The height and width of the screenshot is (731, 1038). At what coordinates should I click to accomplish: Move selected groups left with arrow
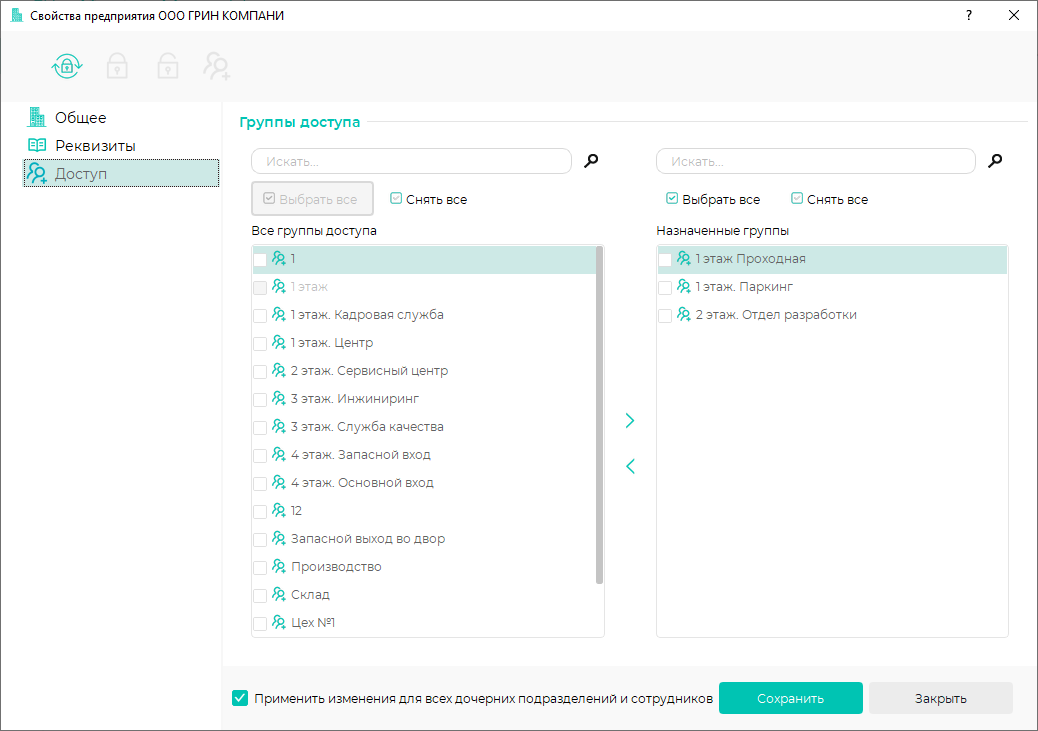tap(630, 466)
